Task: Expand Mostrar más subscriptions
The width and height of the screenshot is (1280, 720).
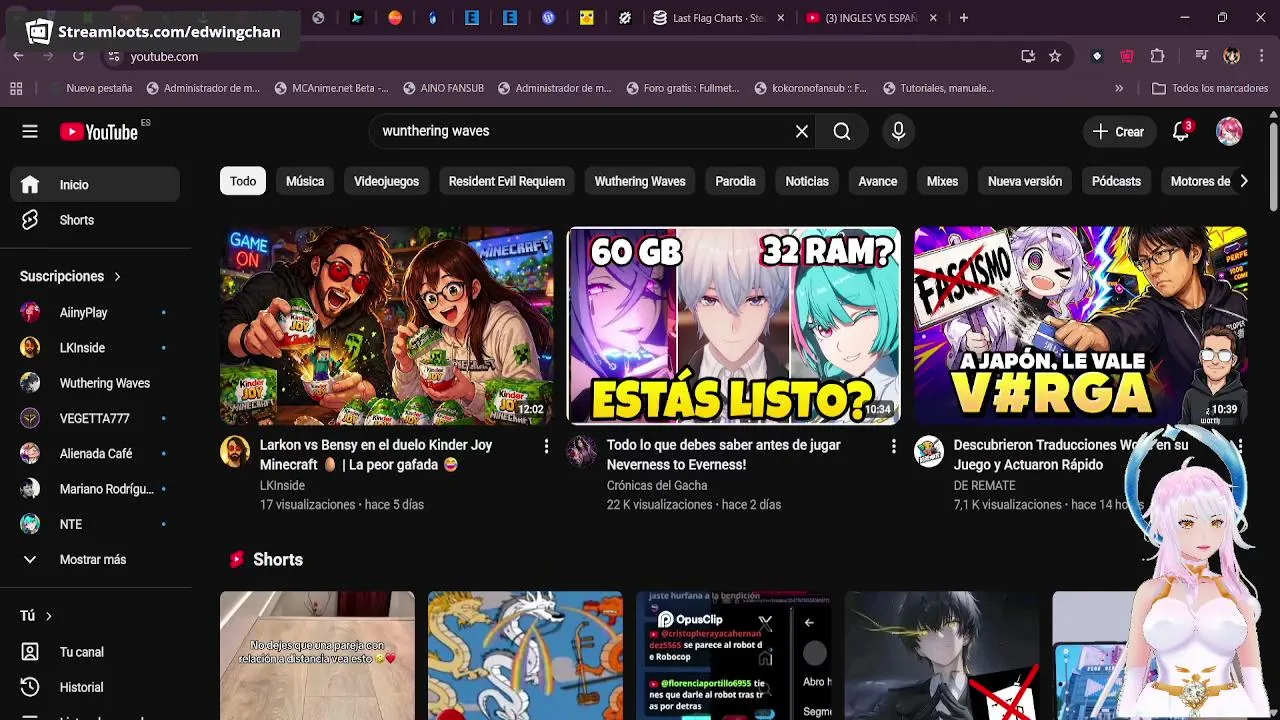Action: tap(96, 559)
